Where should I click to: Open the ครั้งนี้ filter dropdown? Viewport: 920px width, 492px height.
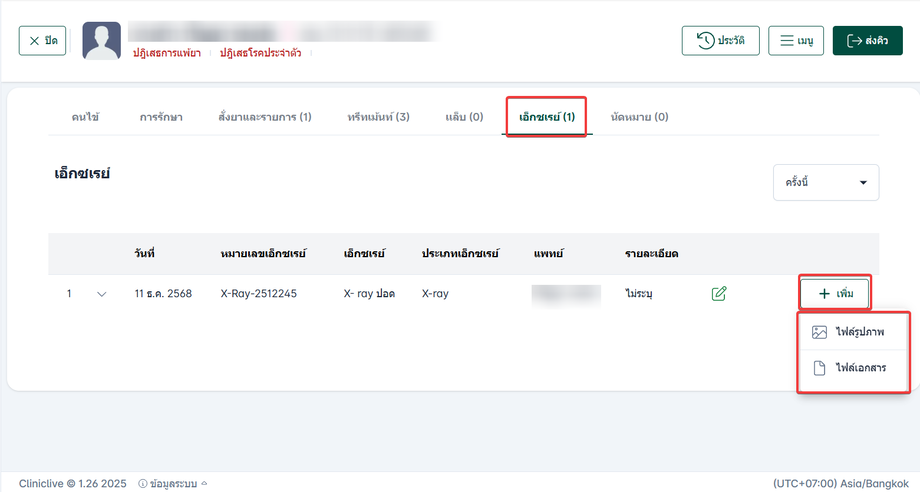pos(826,182)
